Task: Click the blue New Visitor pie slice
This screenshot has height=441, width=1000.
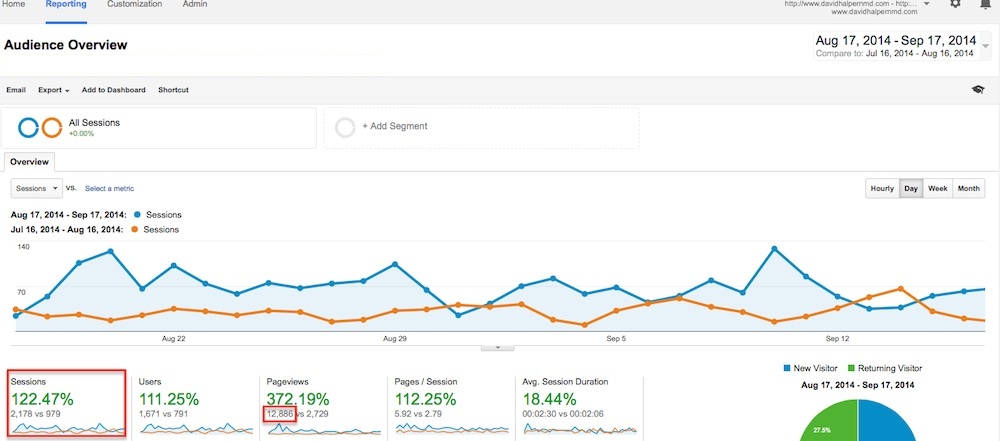Action: [886, 421]
